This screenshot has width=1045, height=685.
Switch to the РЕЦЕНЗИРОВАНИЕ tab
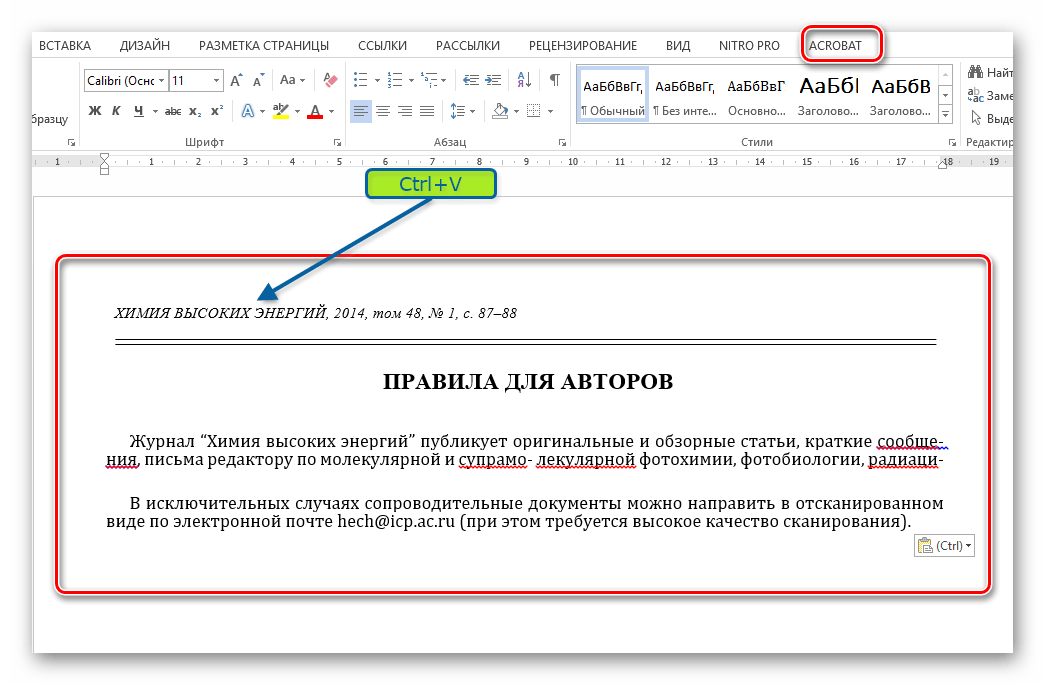[583, 45]
